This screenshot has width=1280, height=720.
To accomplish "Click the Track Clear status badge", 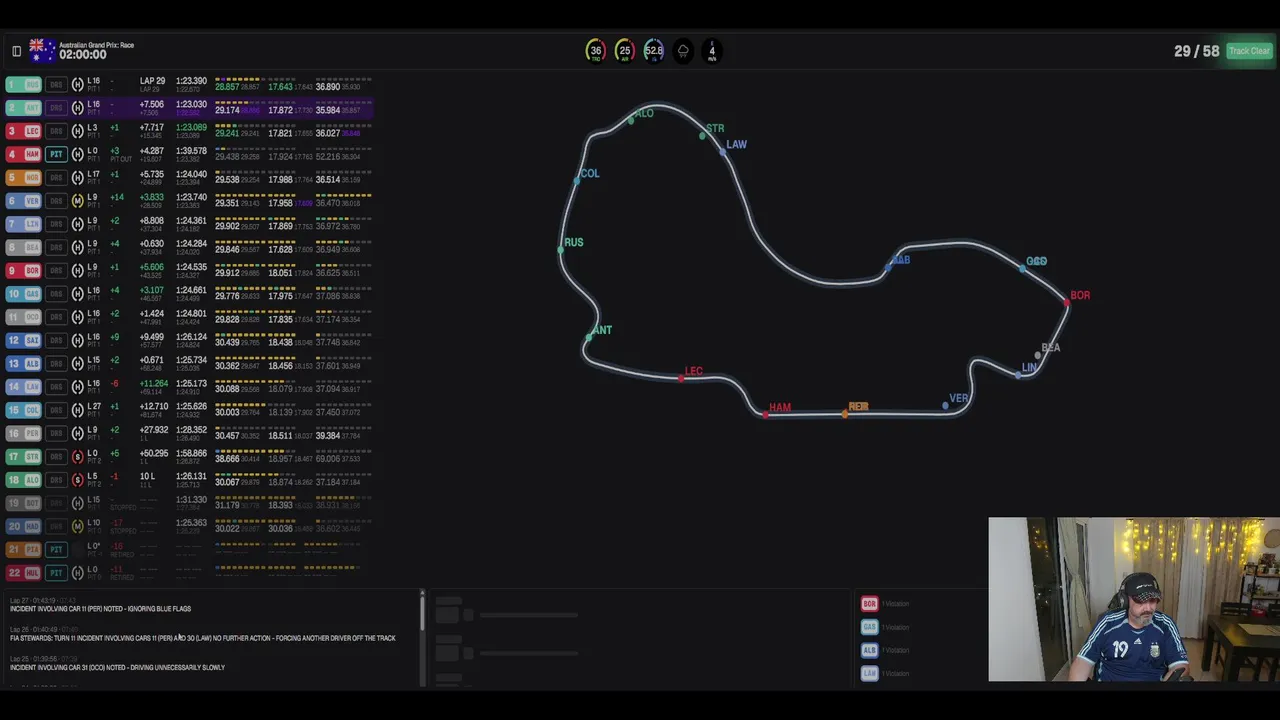I will tap(1249, 51).
